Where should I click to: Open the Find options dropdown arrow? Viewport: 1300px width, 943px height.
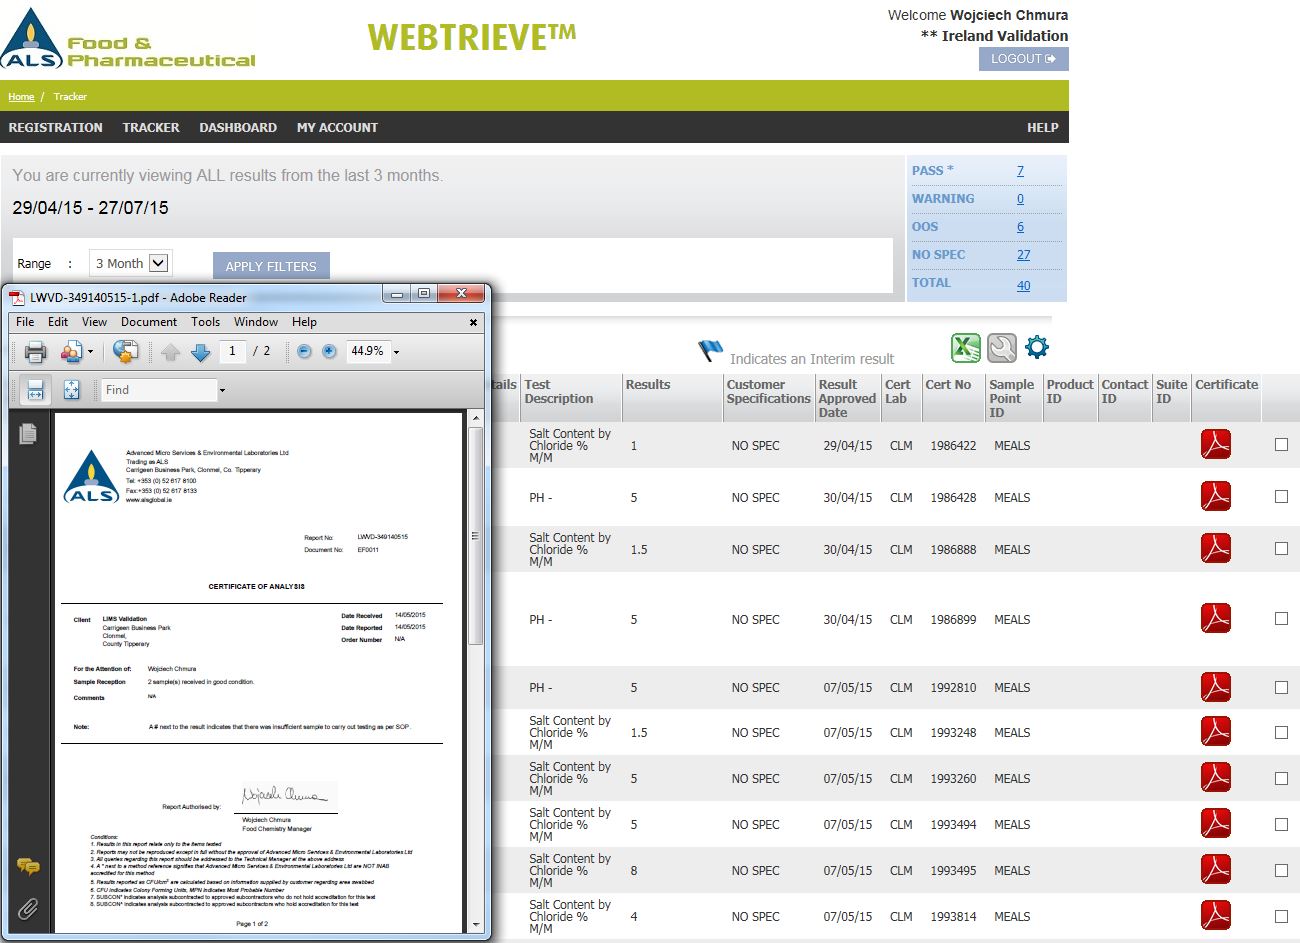pos(222,391)
